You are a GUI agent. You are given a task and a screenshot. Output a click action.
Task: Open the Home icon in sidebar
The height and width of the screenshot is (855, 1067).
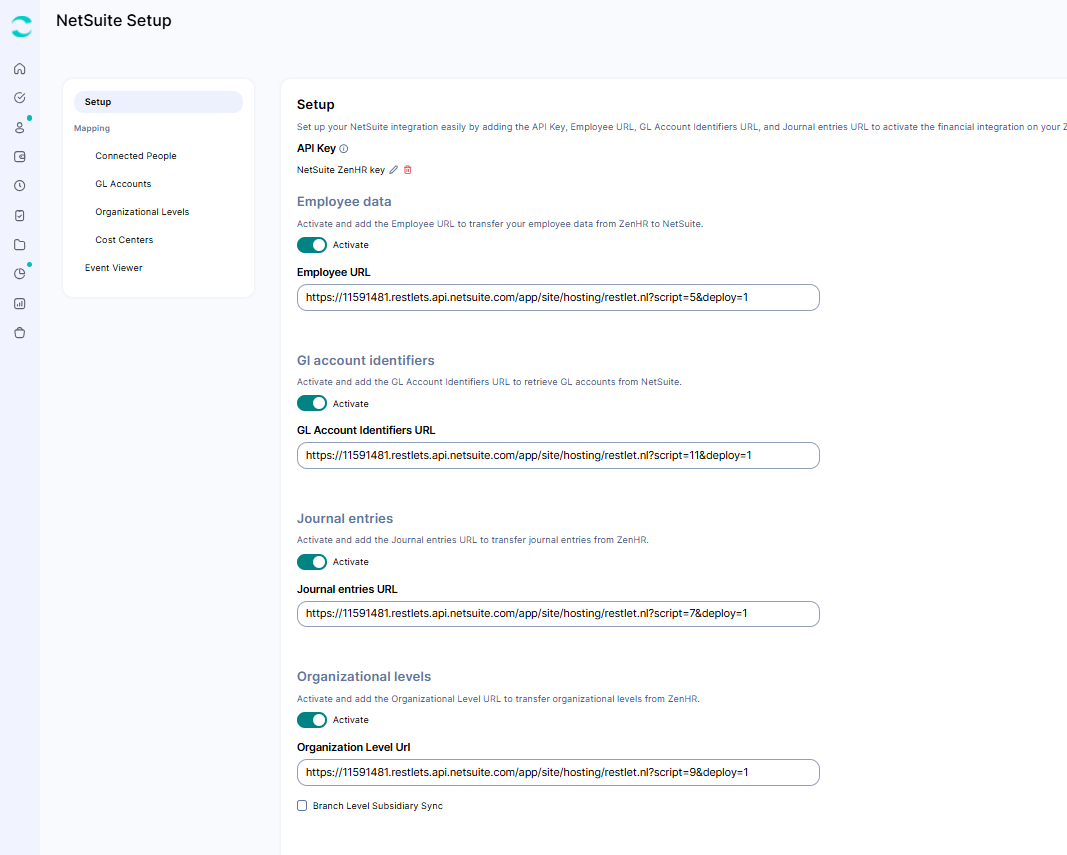tap(20, 69)
